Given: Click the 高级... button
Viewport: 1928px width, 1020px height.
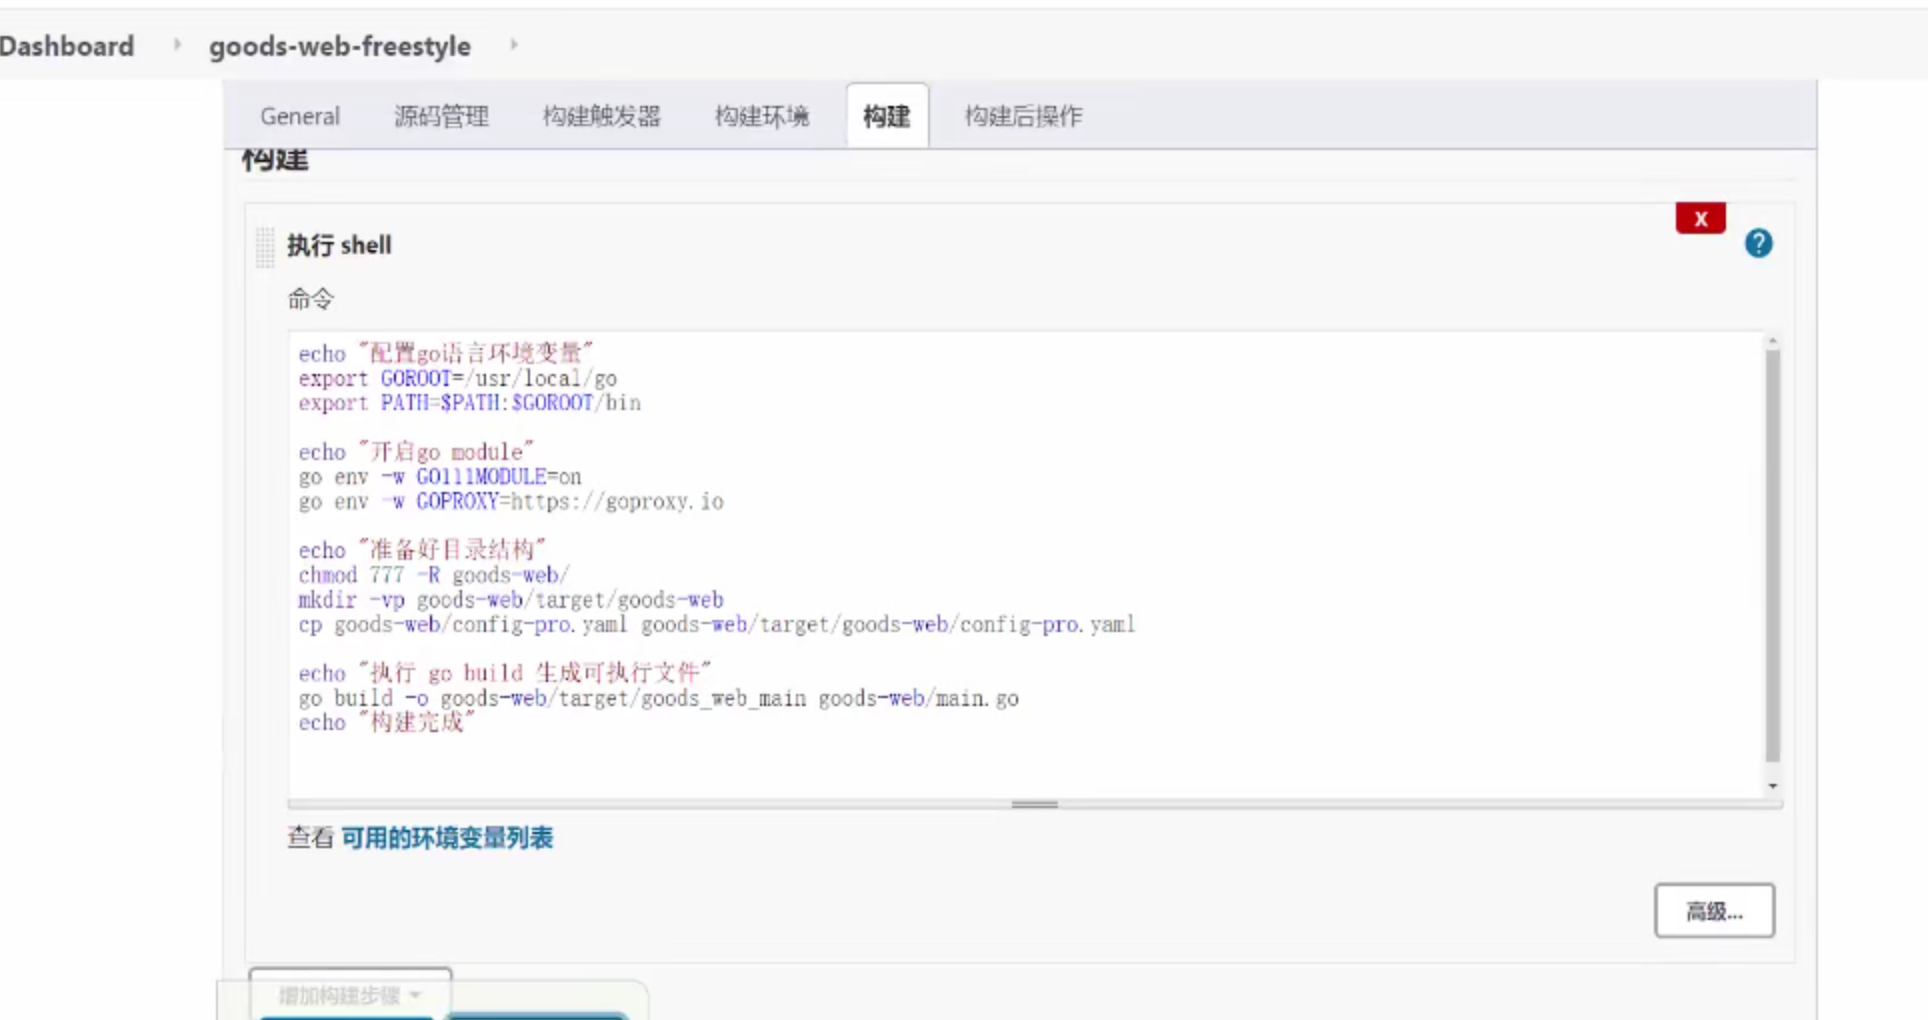Looking at the screenshot, I should (x=1714, y=911).
